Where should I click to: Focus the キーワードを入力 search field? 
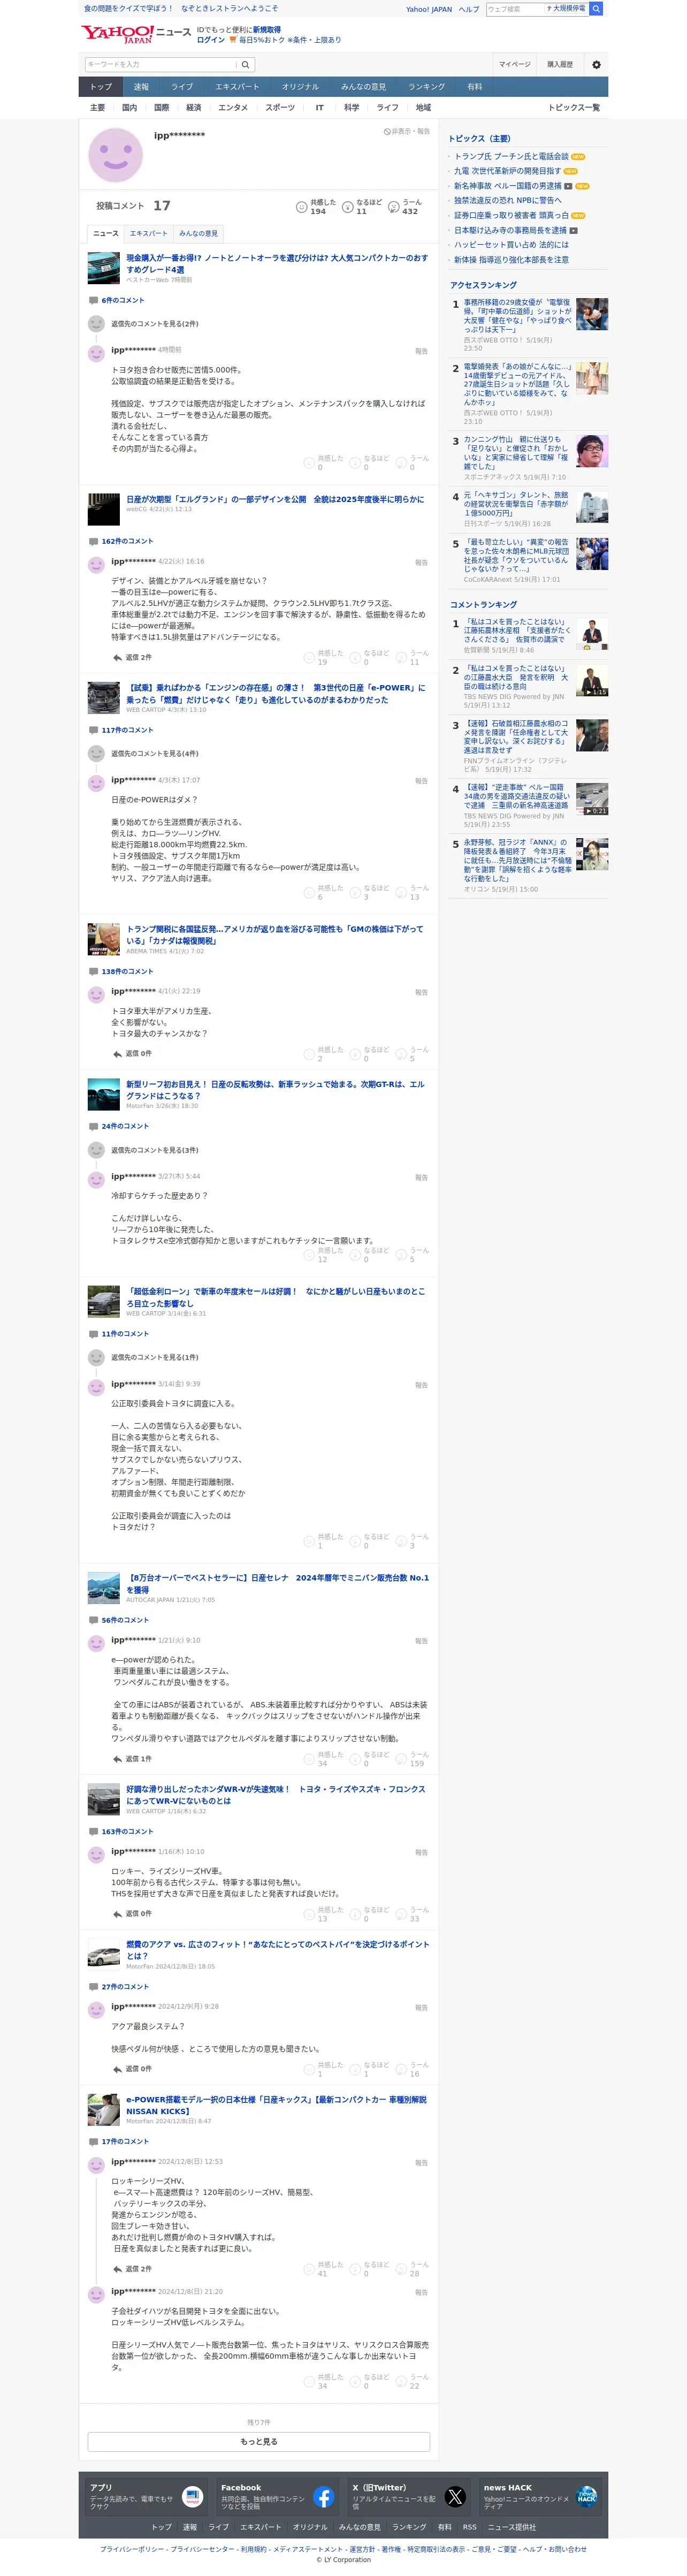(x=161, y=64)
